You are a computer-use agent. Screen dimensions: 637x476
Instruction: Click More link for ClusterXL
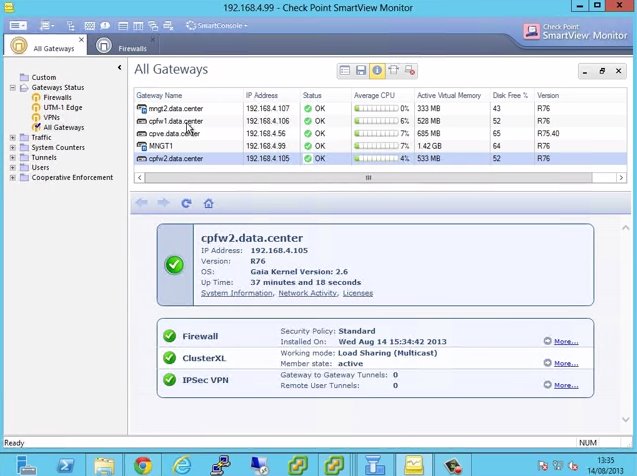click(566, 363)
